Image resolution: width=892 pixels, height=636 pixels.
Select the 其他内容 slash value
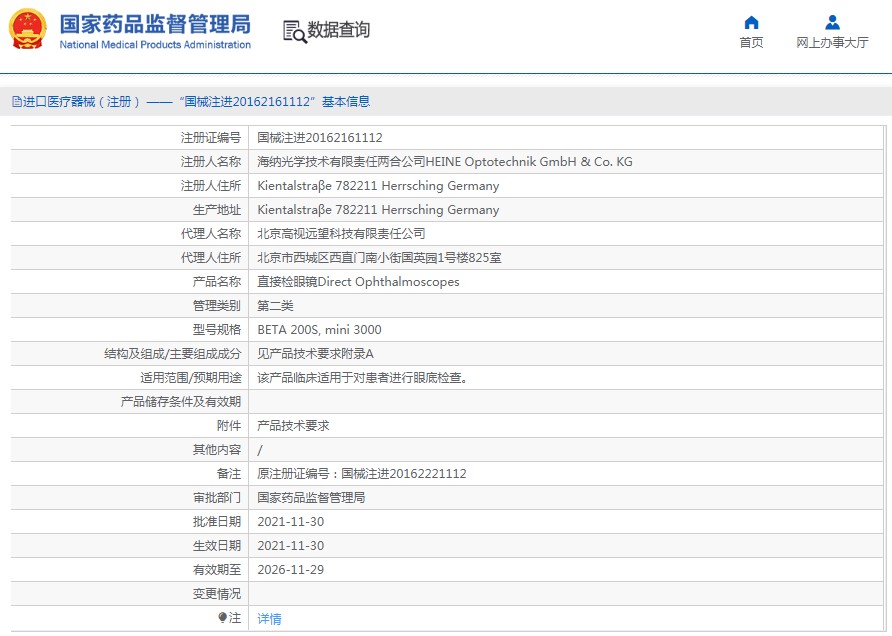[x=260, y=450]
